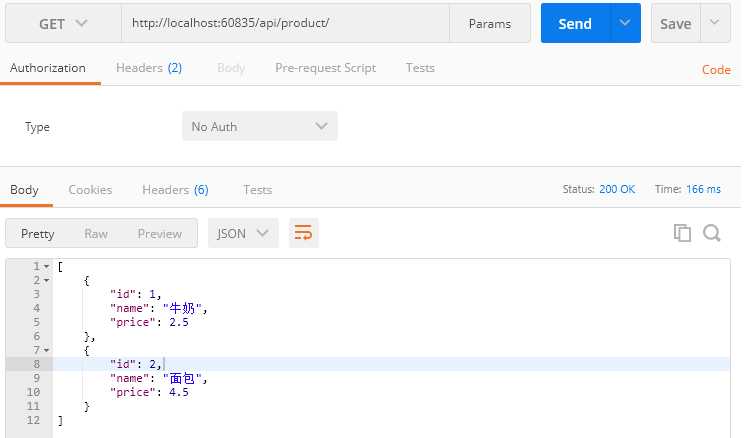
Task: Open the Code link
Action: (x=716, y=70)
